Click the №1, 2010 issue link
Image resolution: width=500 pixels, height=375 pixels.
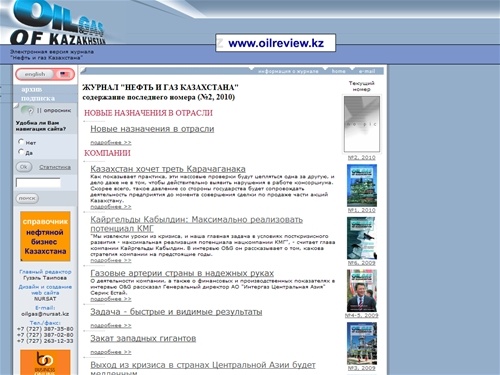tap(362, 210)
